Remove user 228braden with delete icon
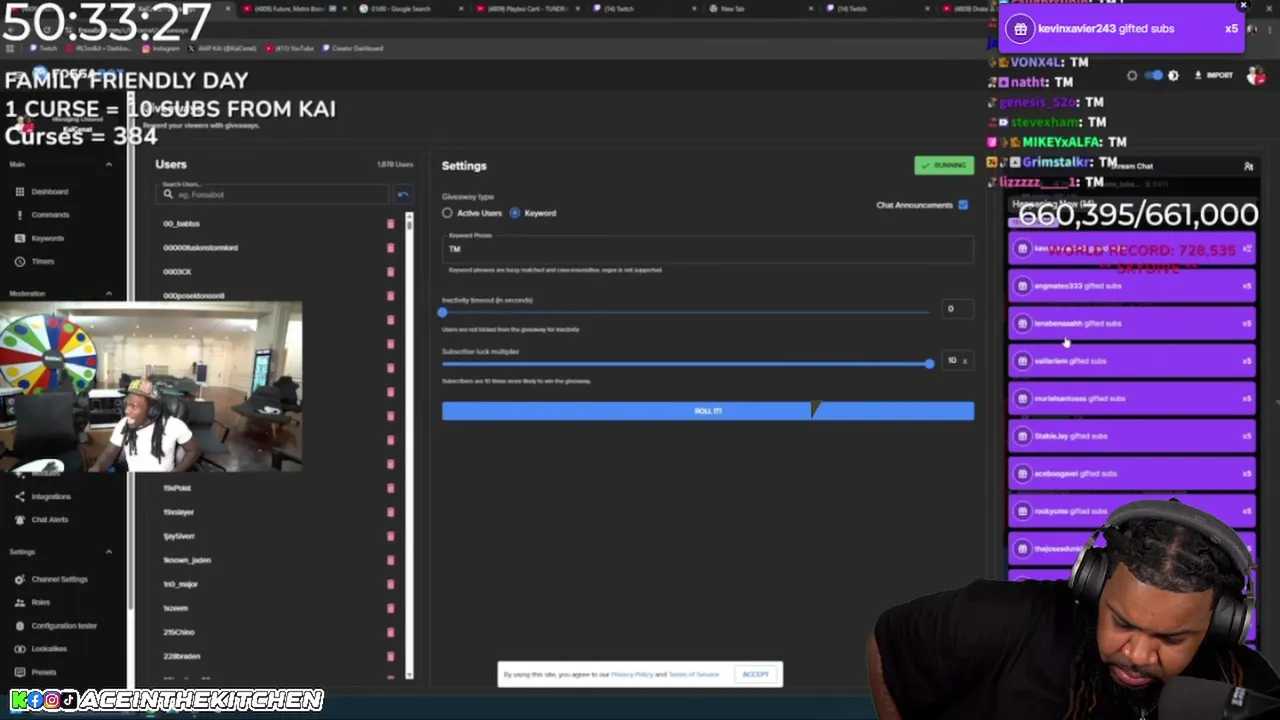Screen dimensions: 1280x720 [x=390, y=656]
